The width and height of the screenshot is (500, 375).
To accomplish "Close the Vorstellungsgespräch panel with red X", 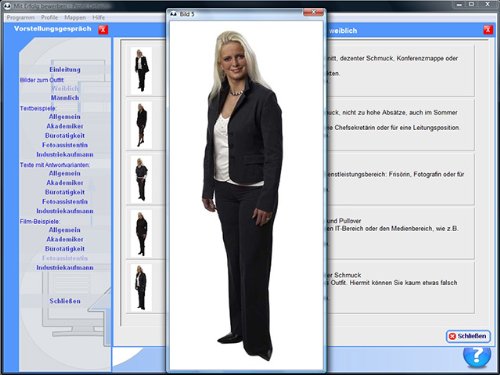I will coord(103,29).
